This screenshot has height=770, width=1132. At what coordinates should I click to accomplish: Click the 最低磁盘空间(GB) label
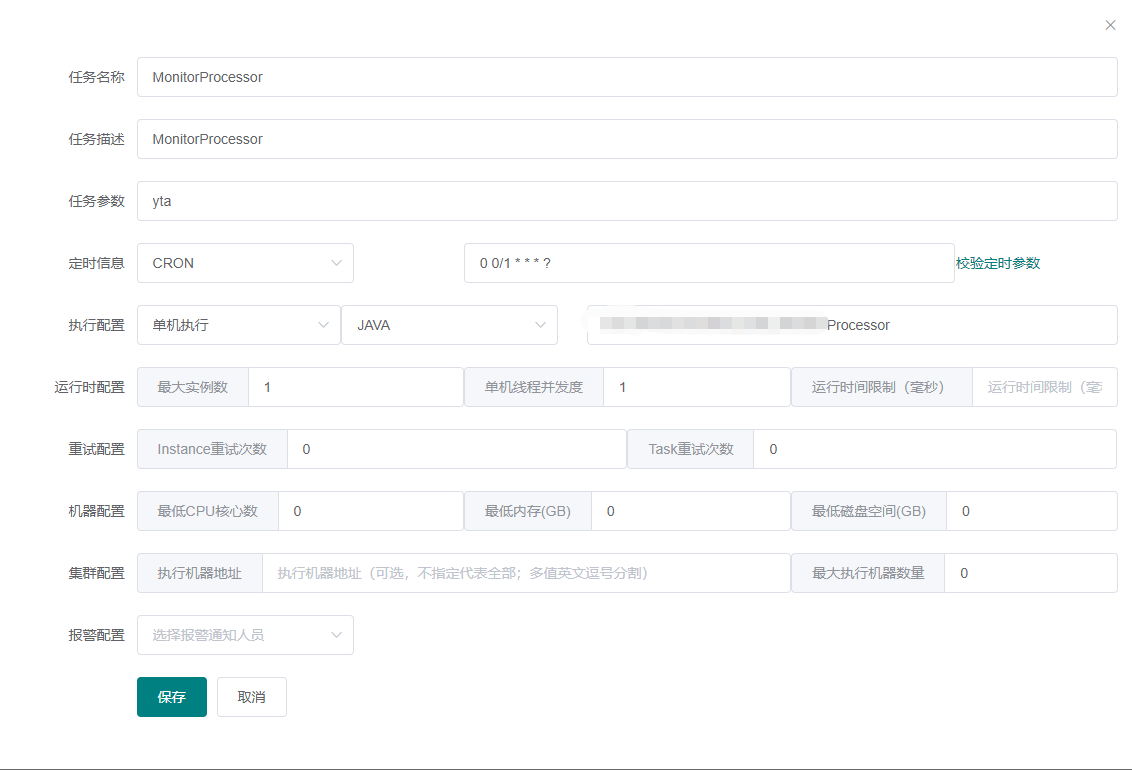(x=868, y=512)
